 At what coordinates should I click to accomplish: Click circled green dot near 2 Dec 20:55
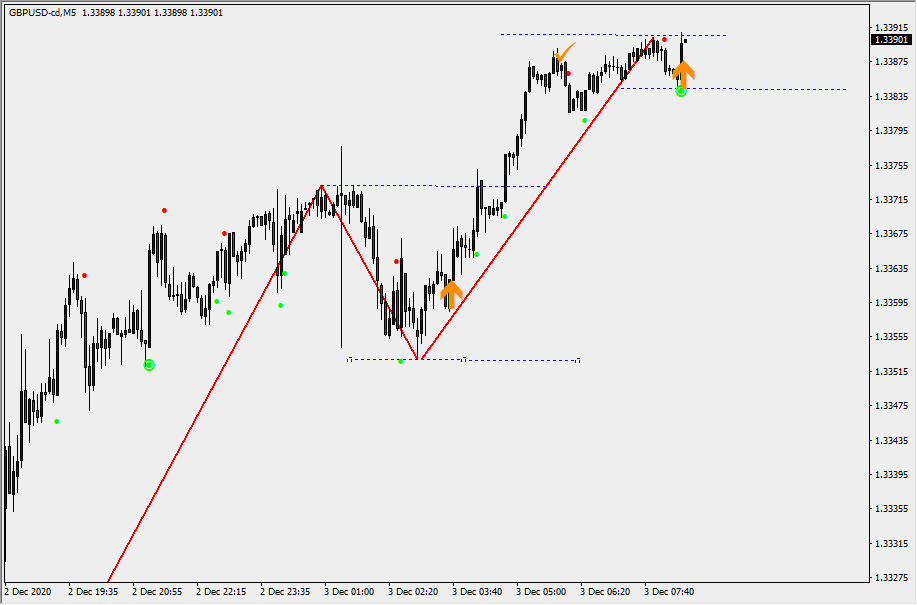[149, 365]
